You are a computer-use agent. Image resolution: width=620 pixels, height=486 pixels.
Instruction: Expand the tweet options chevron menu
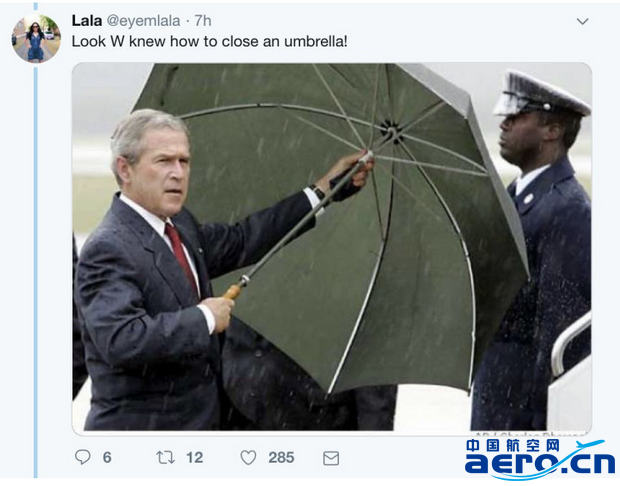click(582, 21)
